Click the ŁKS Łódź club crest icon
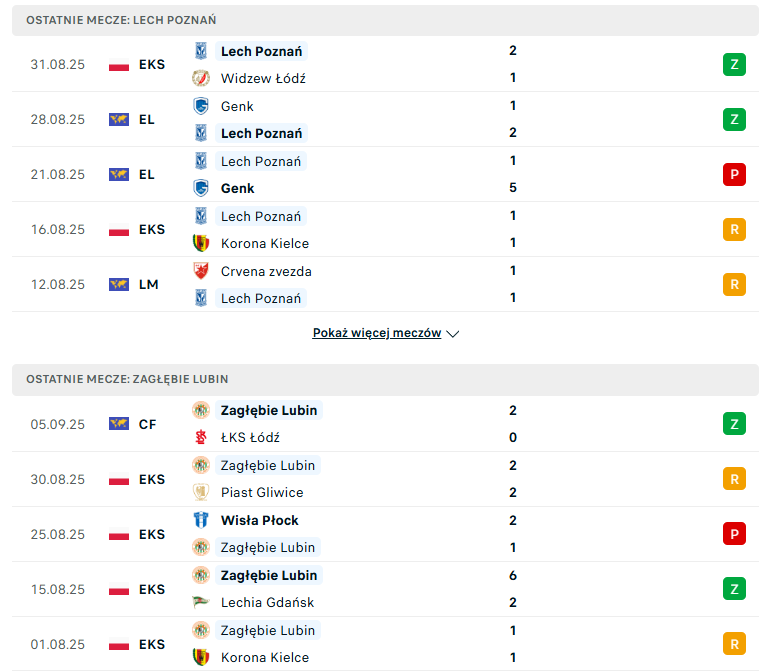 [201, 437]
